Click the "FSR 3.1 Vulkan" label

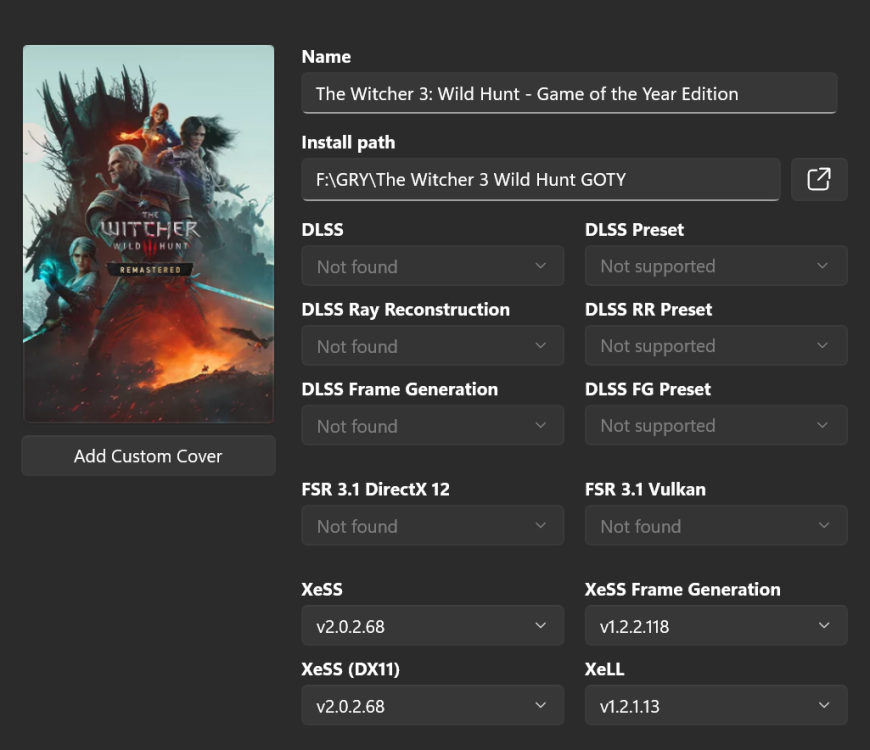pyautogui.click(x=645, y=489)
